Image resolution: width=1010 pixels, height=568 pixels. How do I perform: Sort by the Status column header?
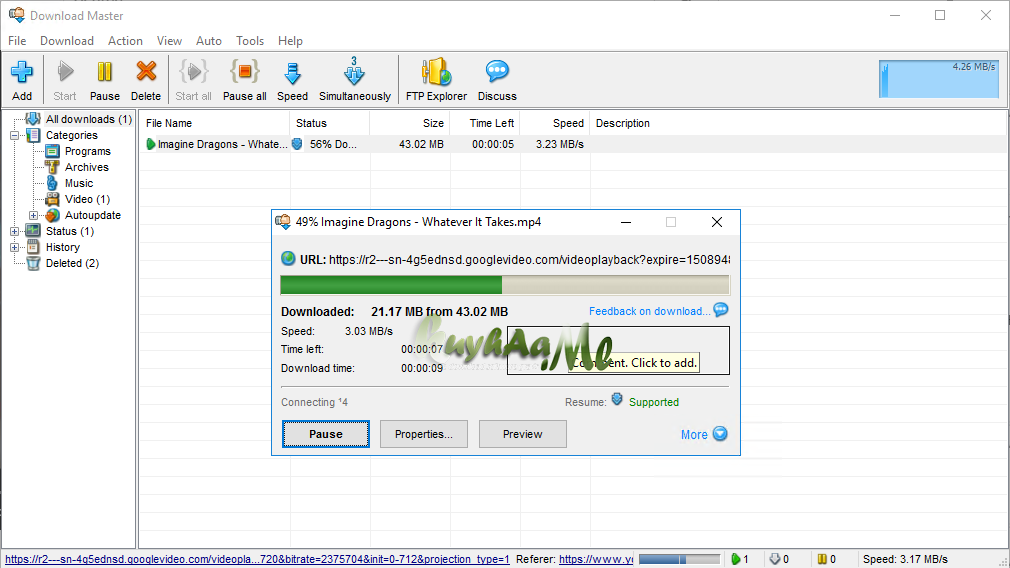coord(330,124)
